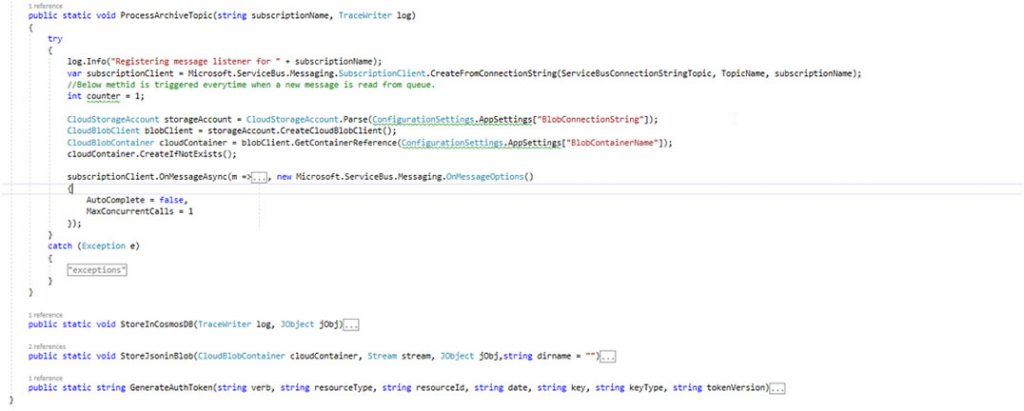1024x411 pixels.
Task: Expand the collapsed StoreJsoninBlob method body
Action: tap(609, 356)
